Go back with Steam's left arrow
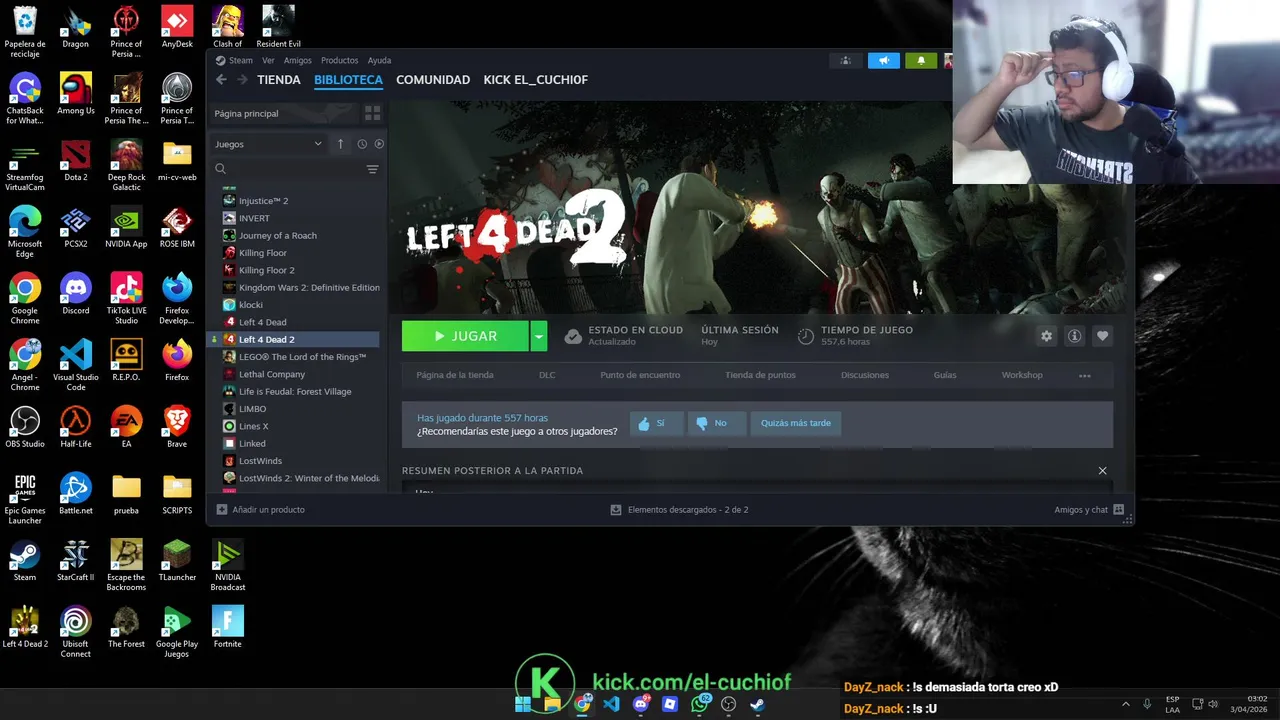The height and width of the screenshot is (720, 1280). tap(221, 80)
